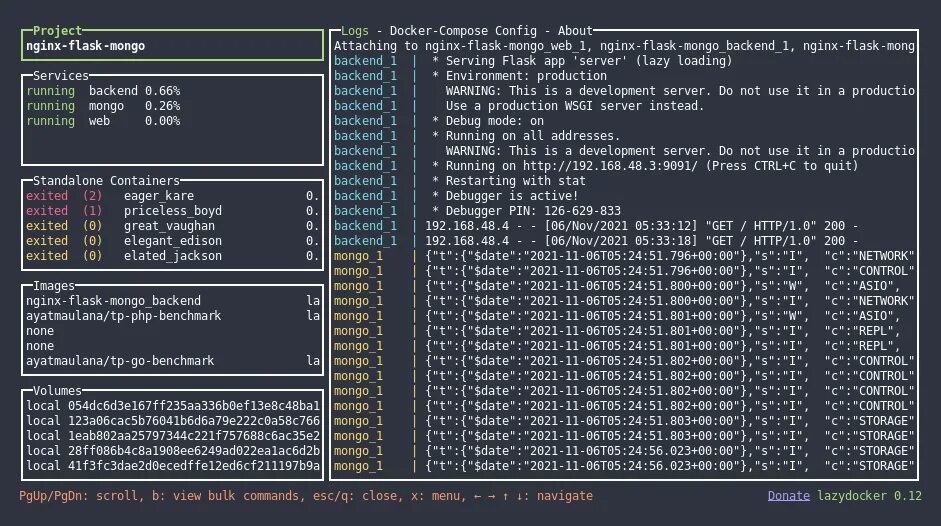Select the mongo service row
The height and width of the screenshot is (526, 941).
pyautogui.click(x=172, y=106)
